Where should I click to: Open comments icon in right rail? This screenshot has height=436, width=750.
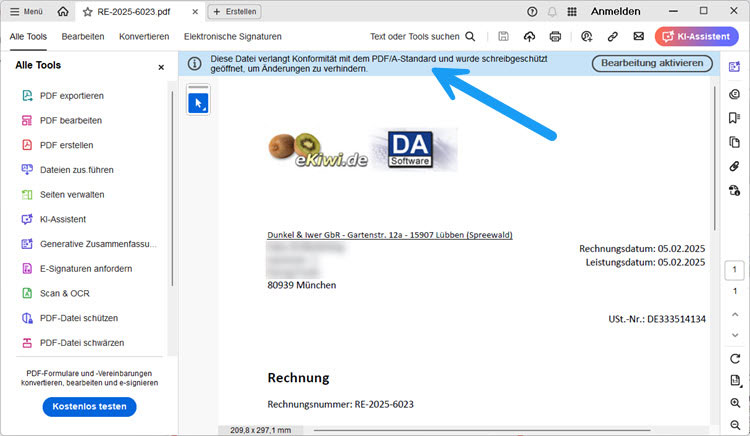pyautogui.click(x=734, y=94)
